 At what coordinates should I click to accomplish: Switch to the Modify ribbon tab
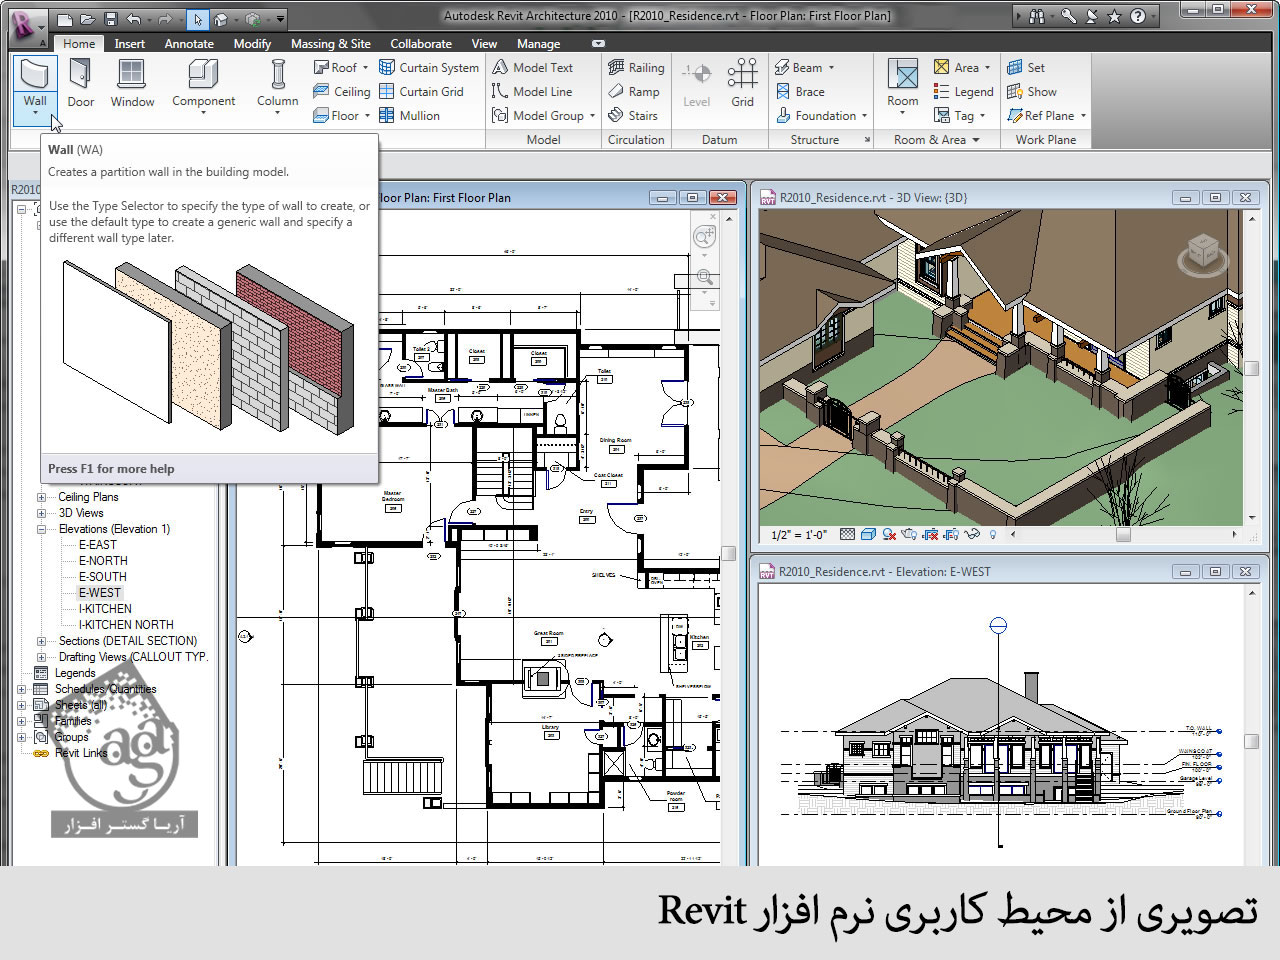(252, 43)
